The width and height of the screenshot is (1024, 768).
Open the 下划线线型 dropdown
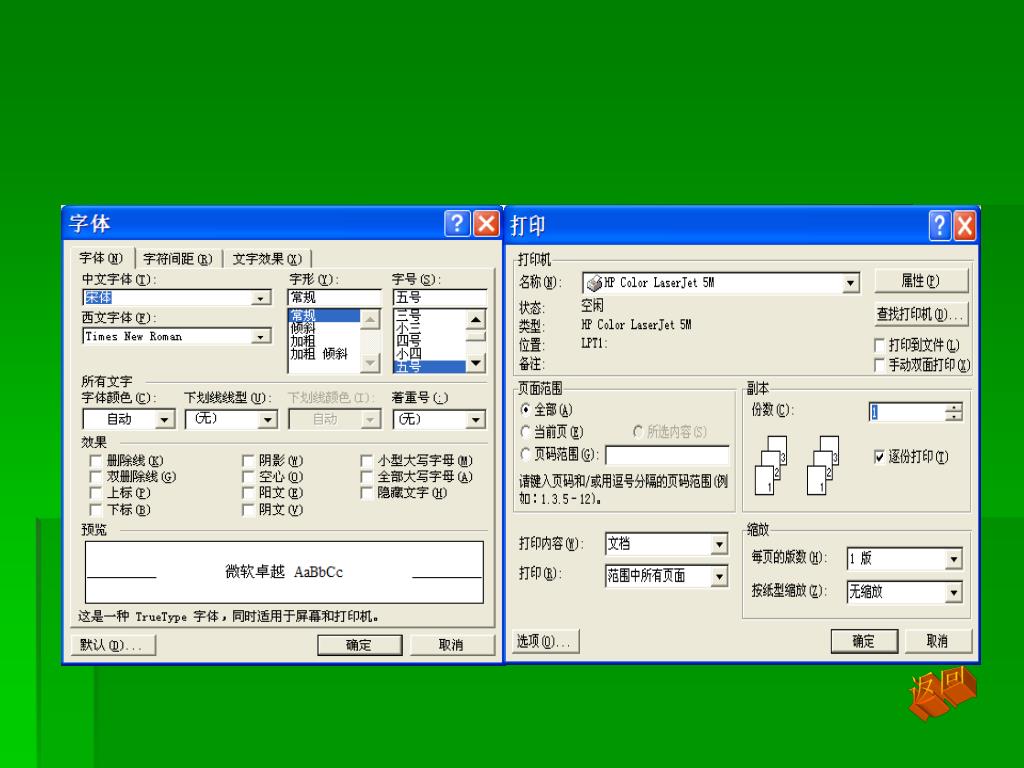(268, 419)
